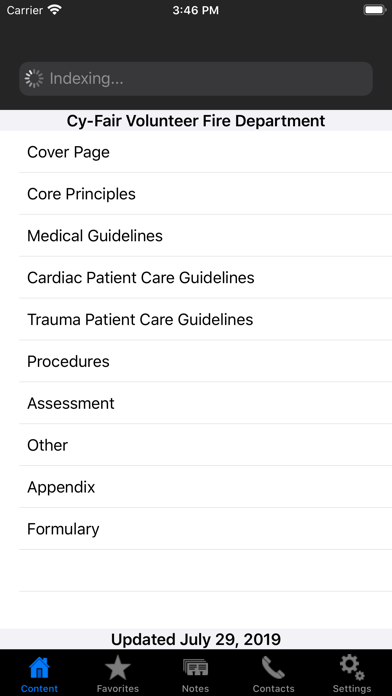This screenshot has height=696, width=392.
Task: Tap the Content home icon
Action: (39, 668)
